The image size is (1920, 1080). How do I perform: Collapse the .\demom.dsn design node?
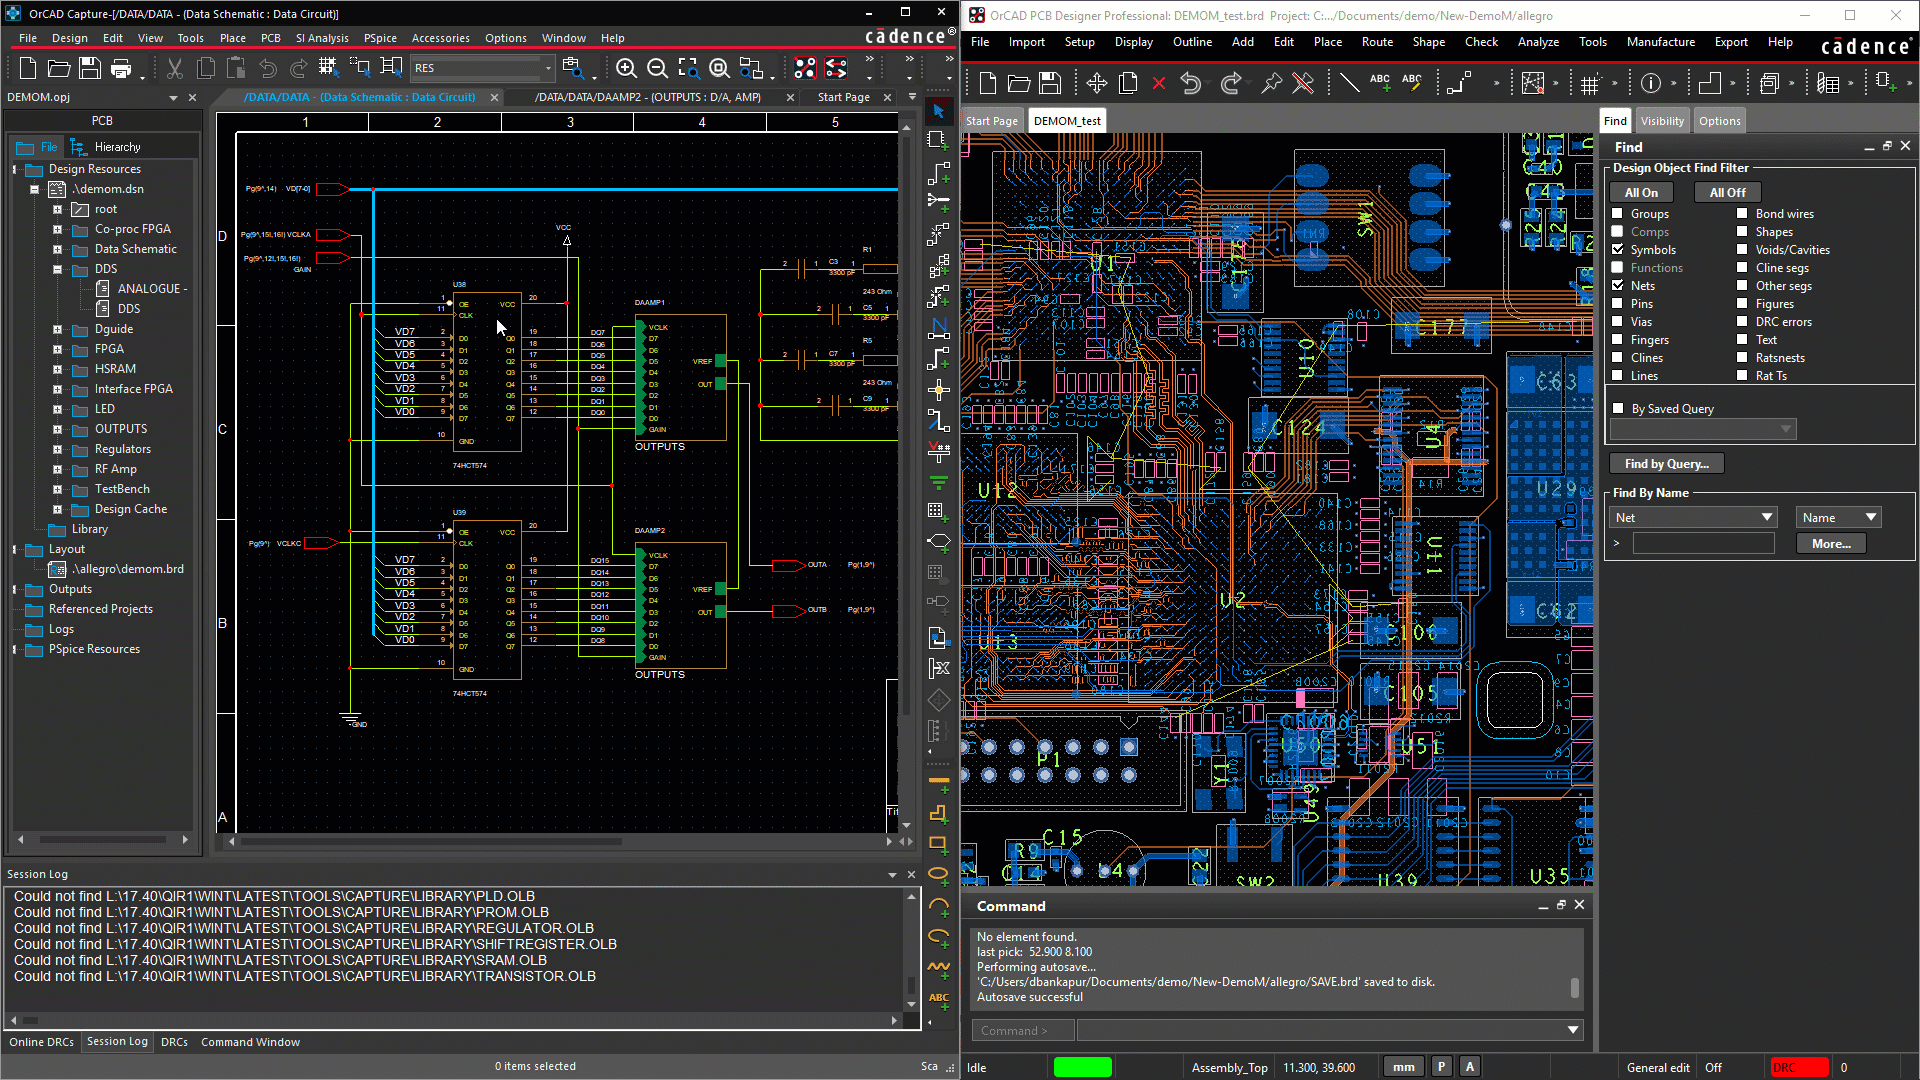(x=34, y=189)
